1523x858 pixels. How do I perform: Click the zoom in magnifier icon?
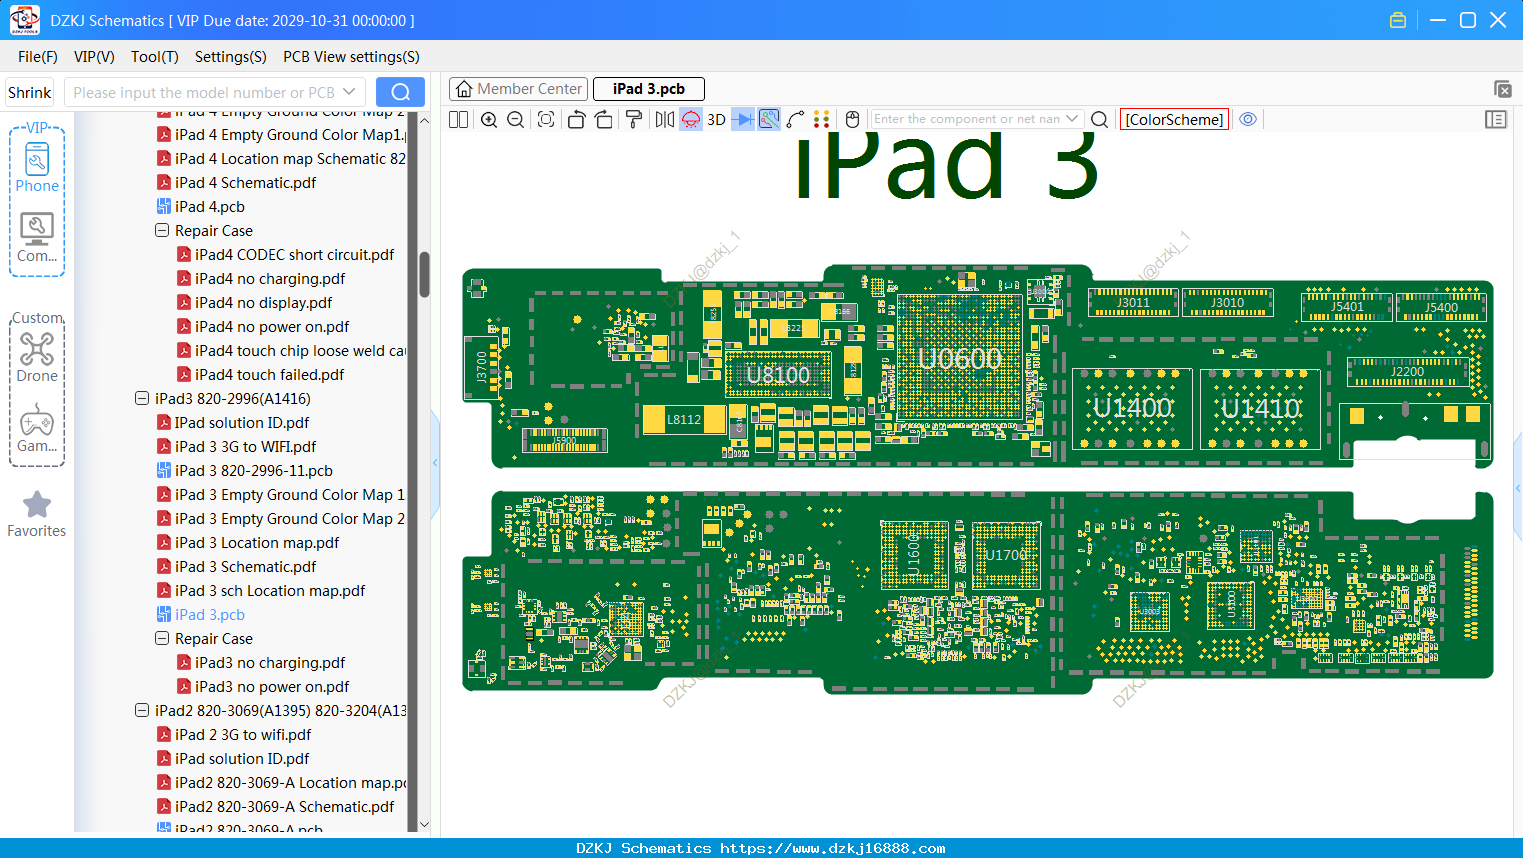click(x=489, y=119)
